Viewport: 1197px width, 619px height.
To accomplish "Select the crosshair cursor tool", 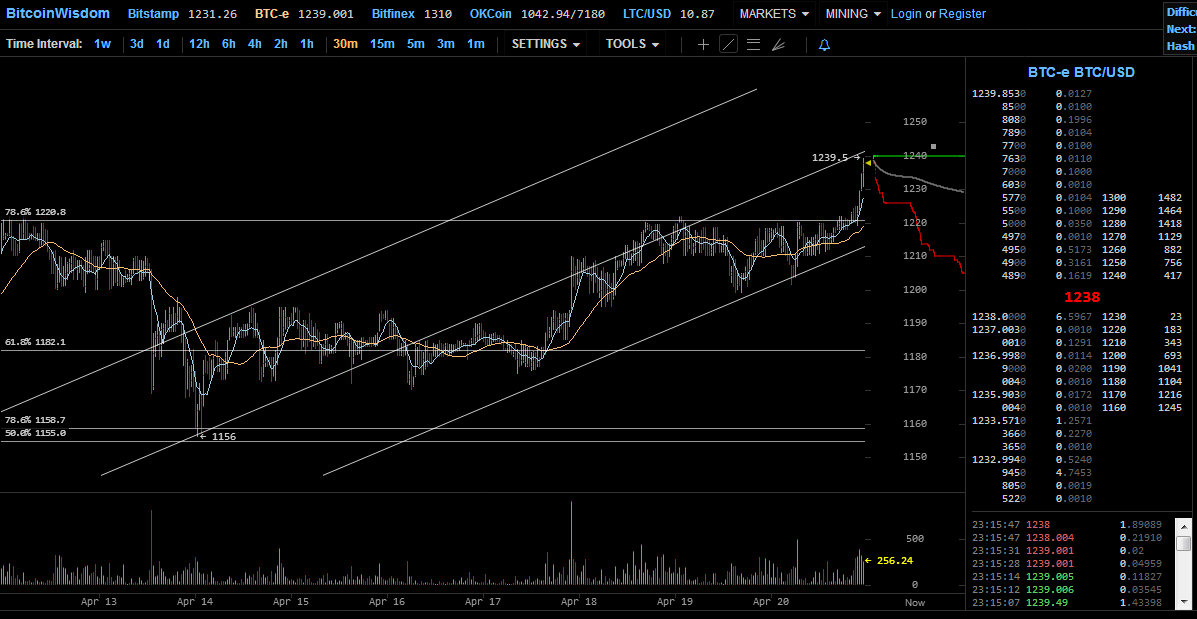I will (703, 44).
